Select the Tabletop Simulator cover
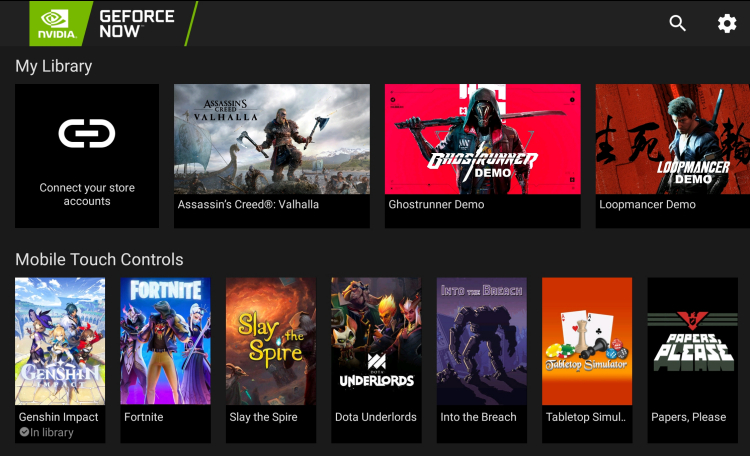 point(587,341)
